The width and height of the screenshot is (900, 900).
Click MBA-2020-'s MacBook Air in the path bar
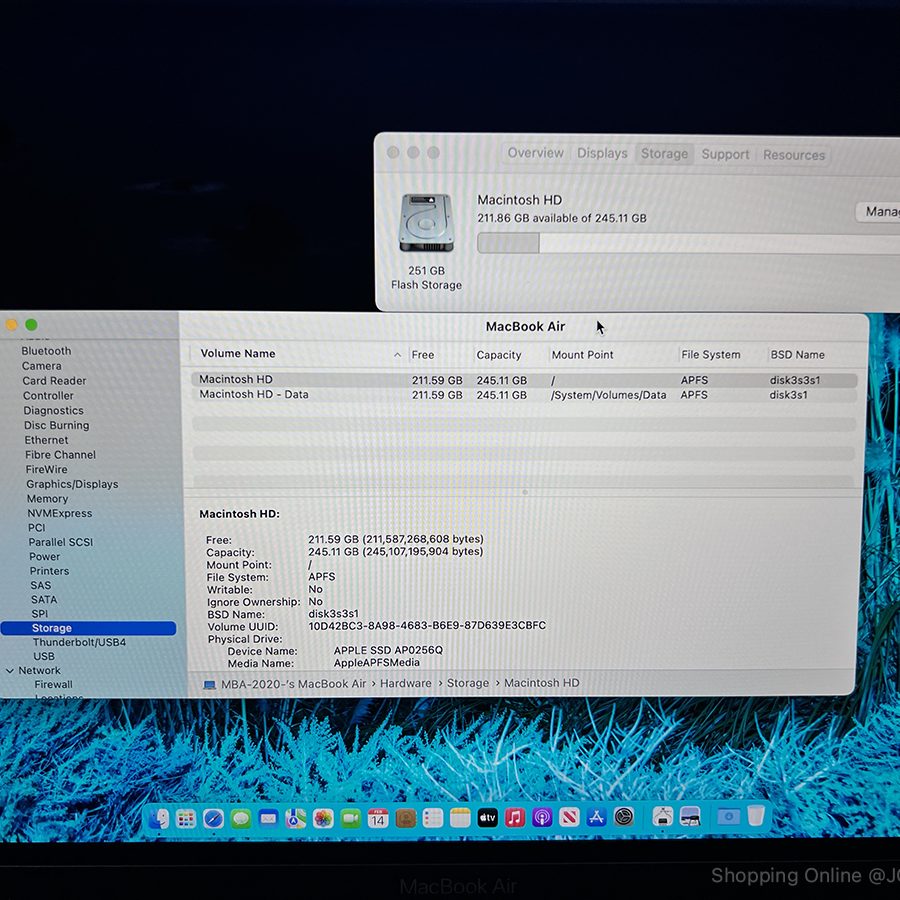[x=293, y=684]
